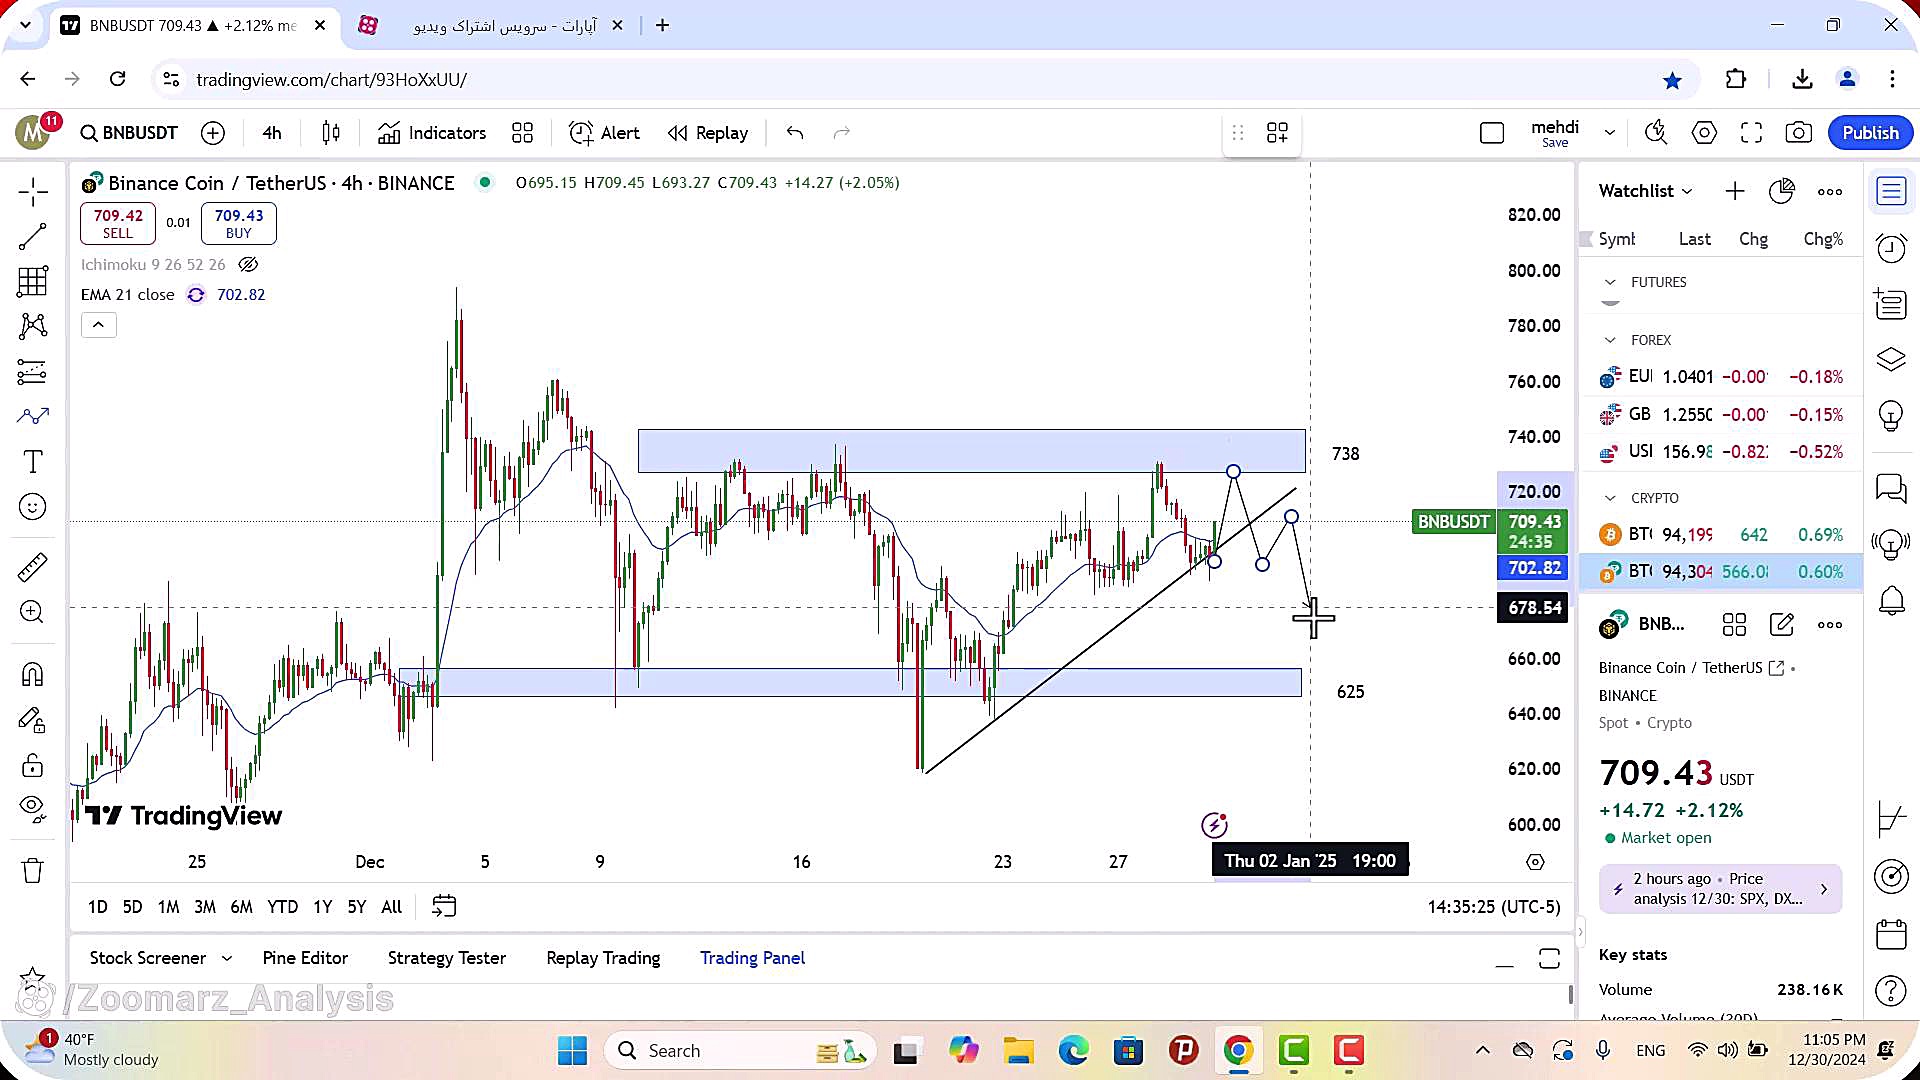Switch to Trading Panel tab

coord(752,958)
